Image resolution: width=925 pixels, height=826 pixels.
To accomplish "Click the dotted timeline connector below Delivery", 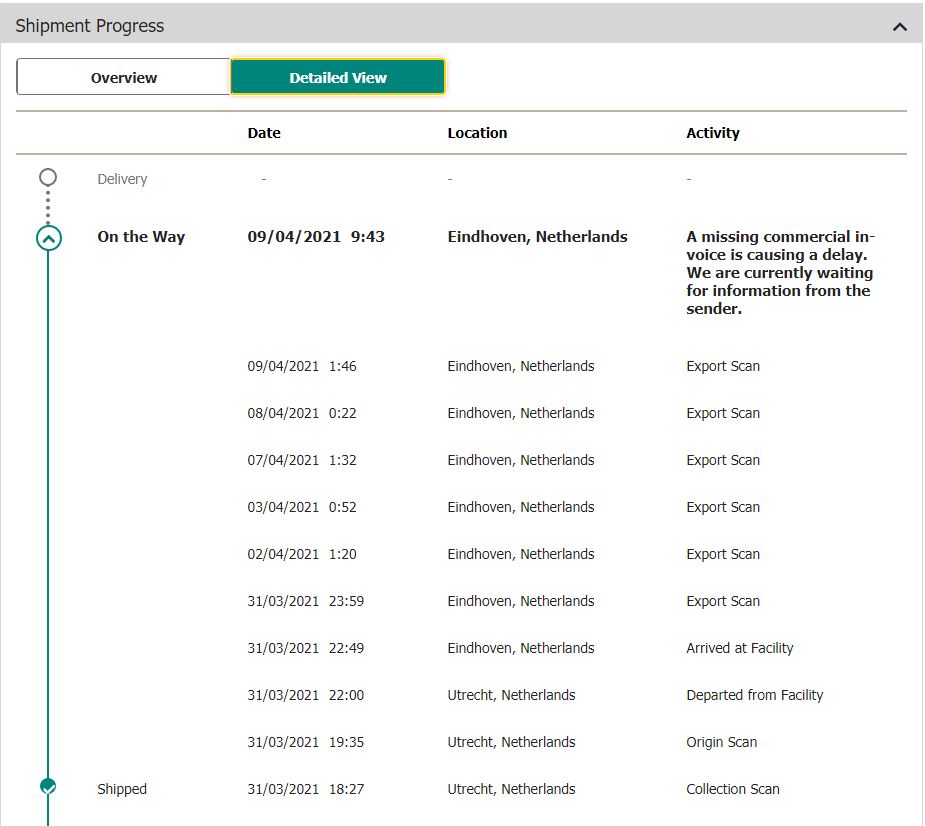I will [x=48, y=207].
